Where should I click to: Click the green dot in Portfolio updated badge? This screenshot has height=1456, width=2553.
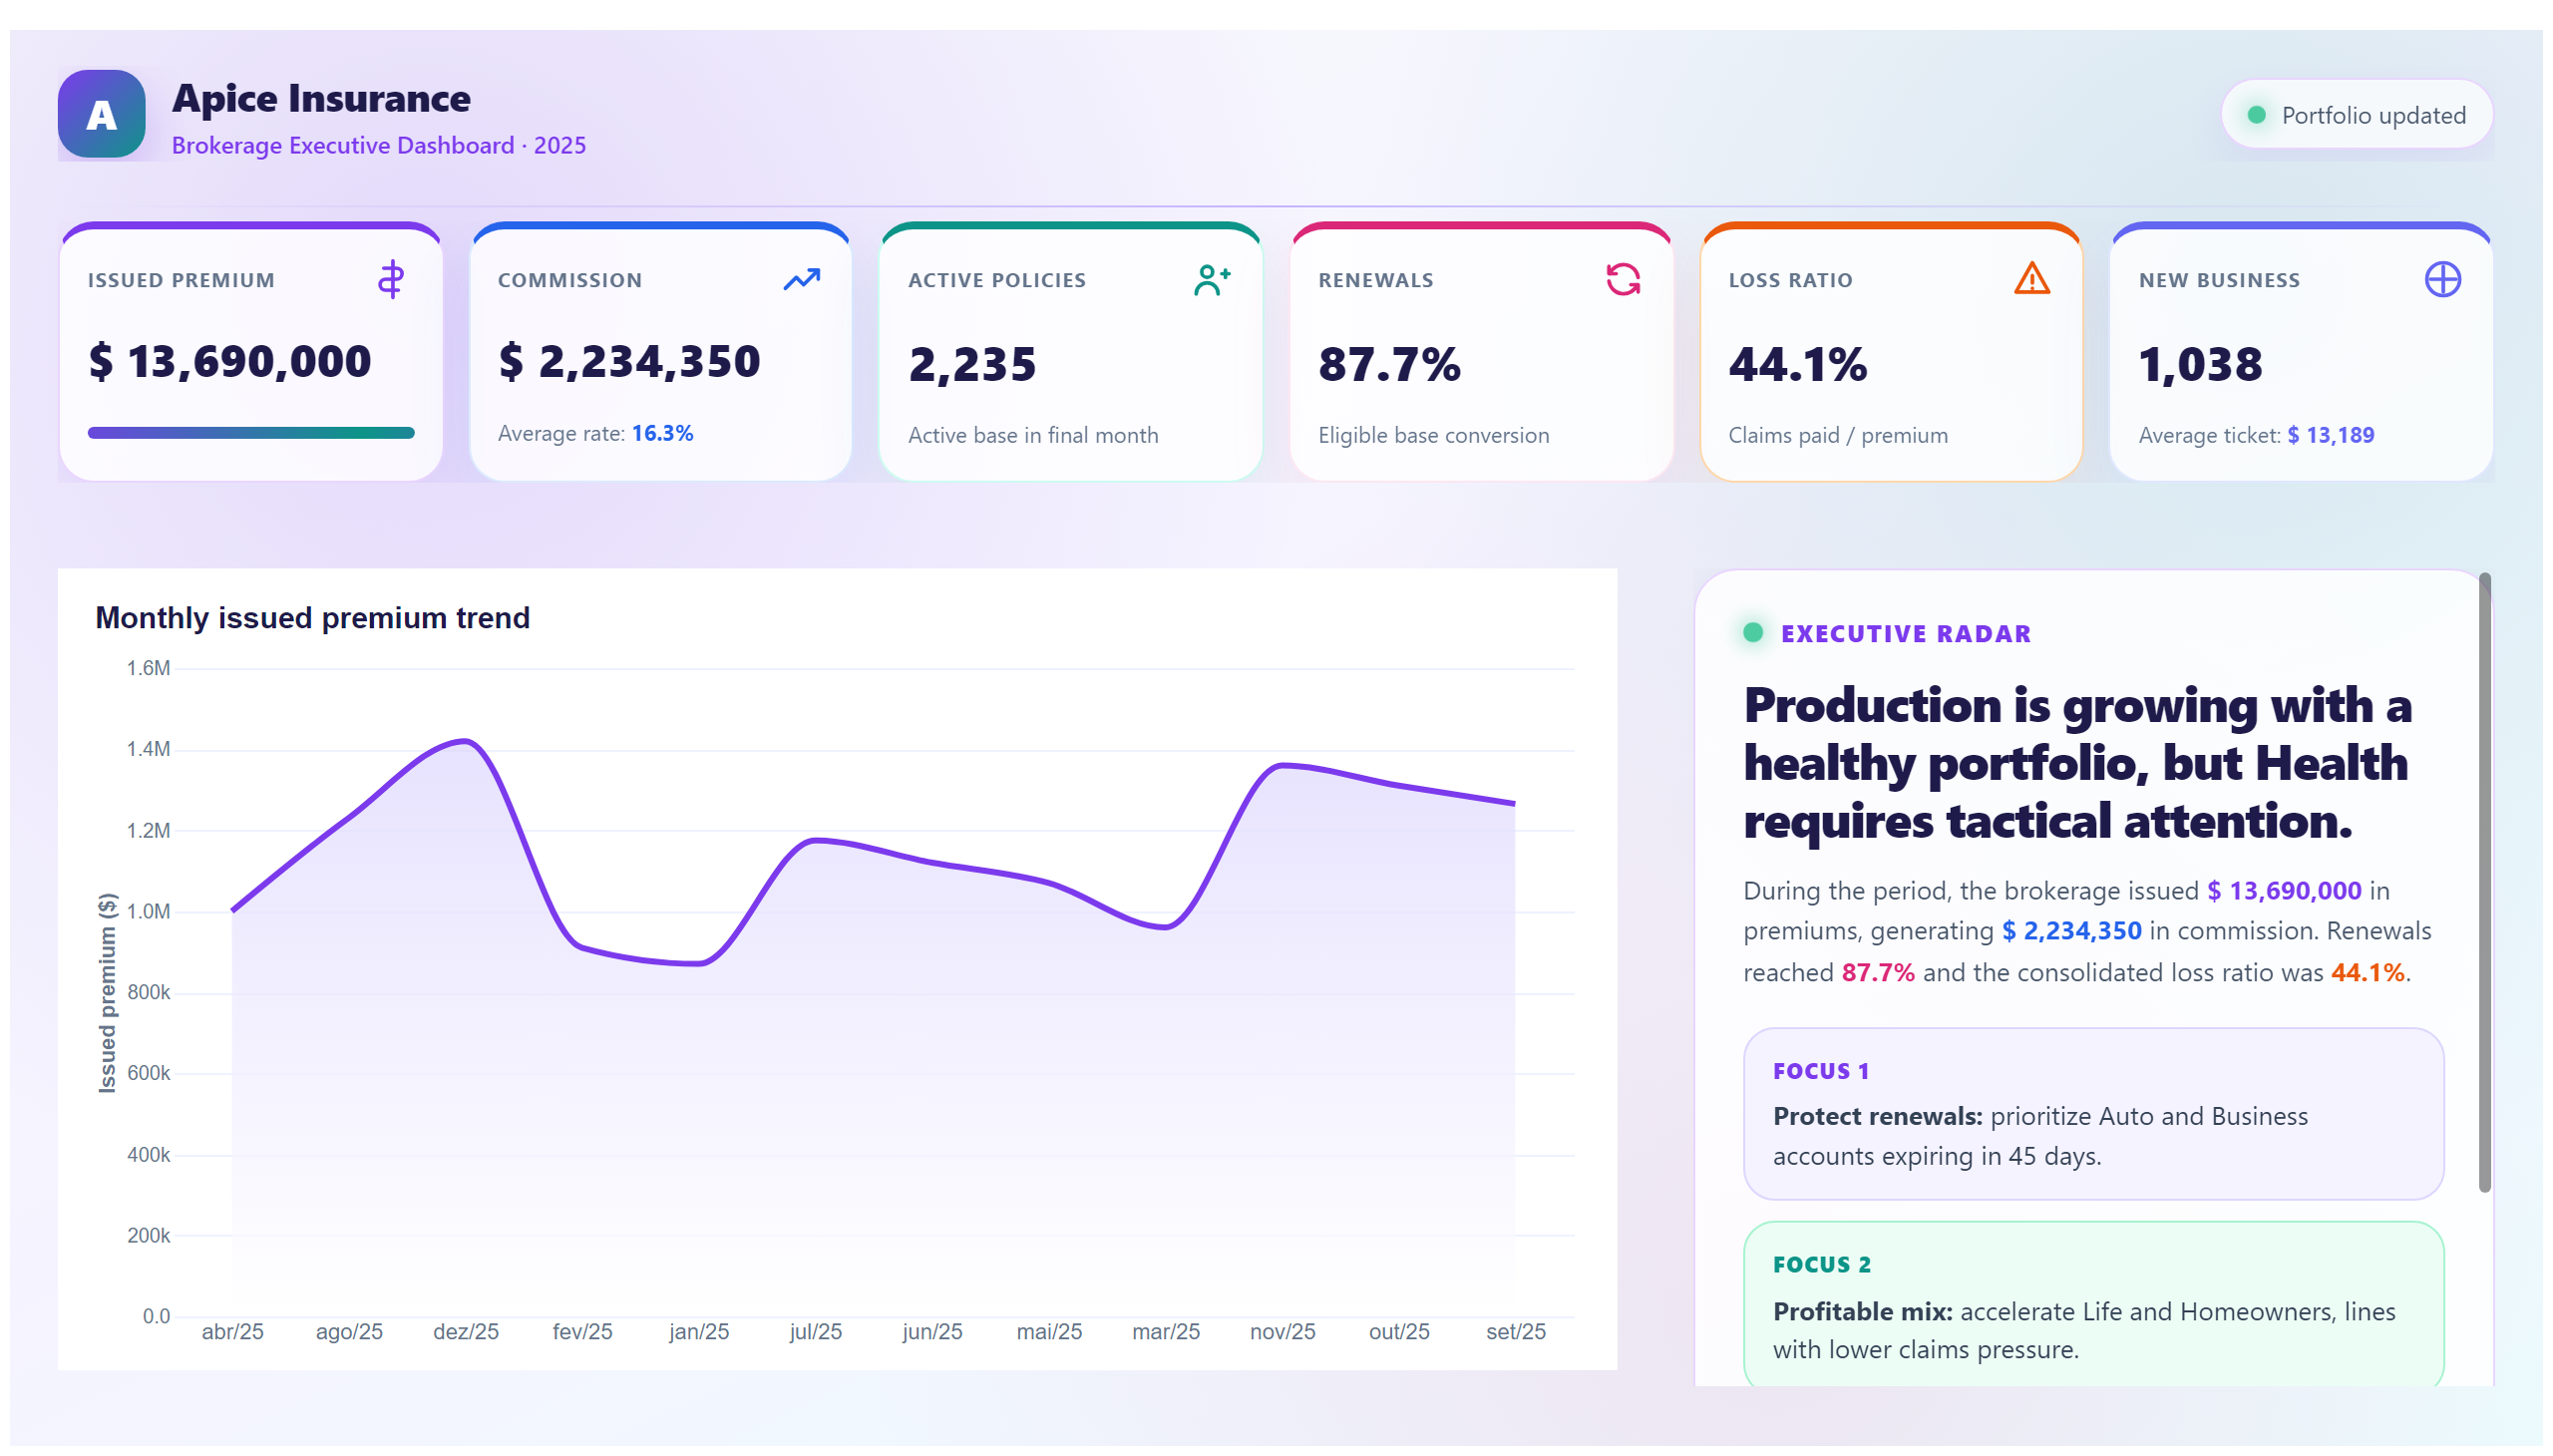2255,115
